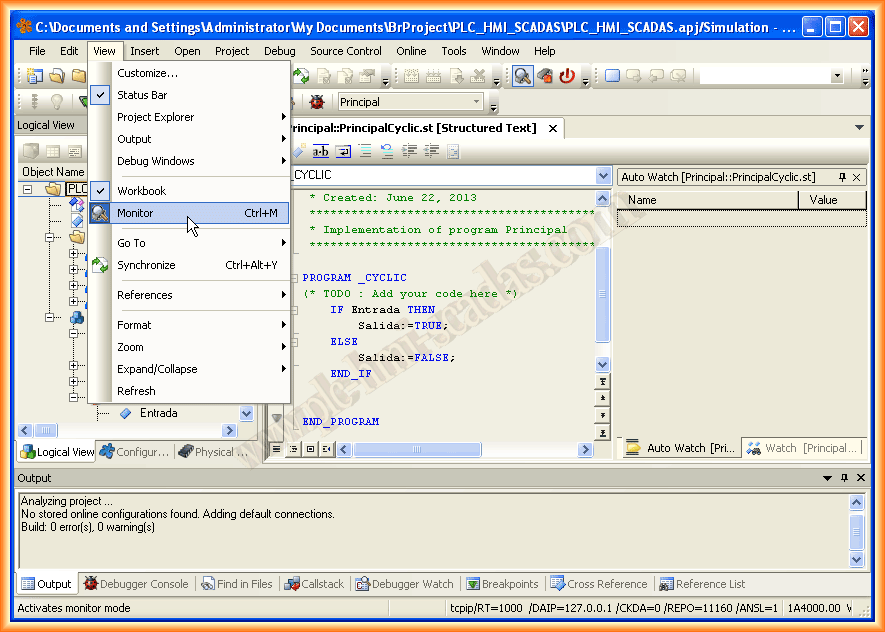Image resolution: width=885 pixels, height=632 pixels.
Task: Select the Entrada variable tree item
Action: [x=158, y=413]
